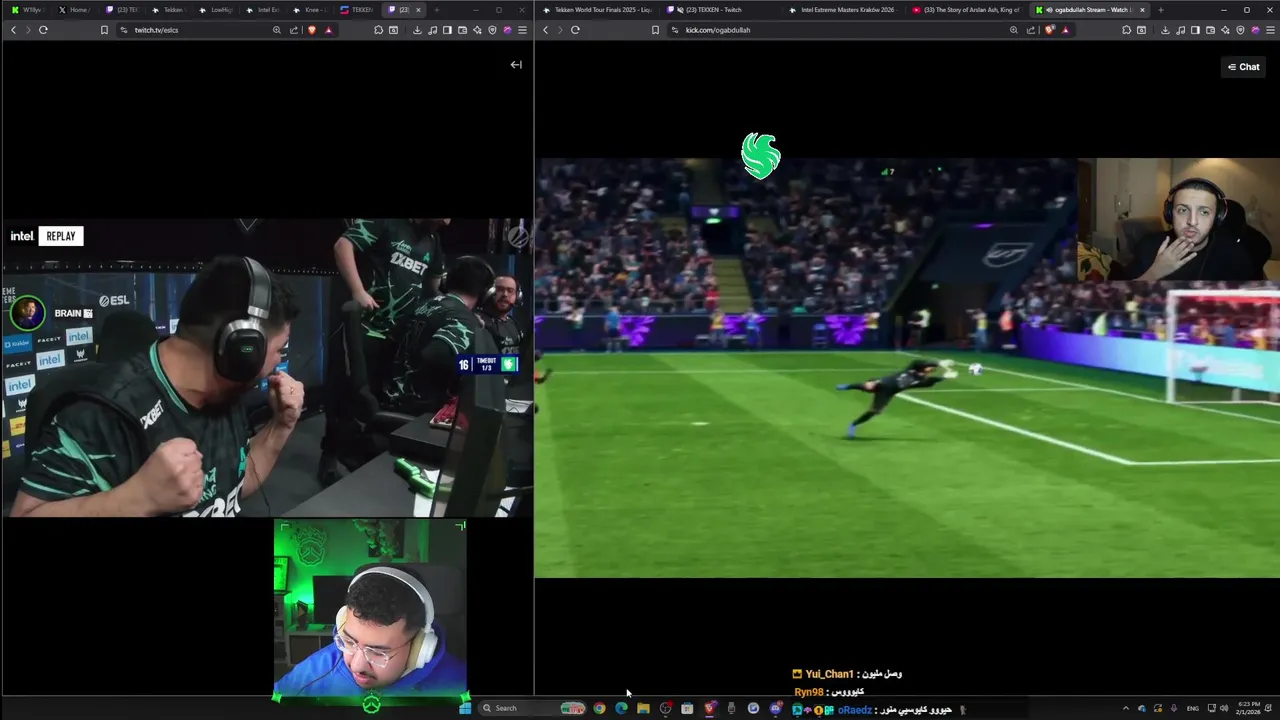Viewport: 1280px width, 720px height.
Task: Open Brave Shields in Kick window
Action: tap(1049, 30)
